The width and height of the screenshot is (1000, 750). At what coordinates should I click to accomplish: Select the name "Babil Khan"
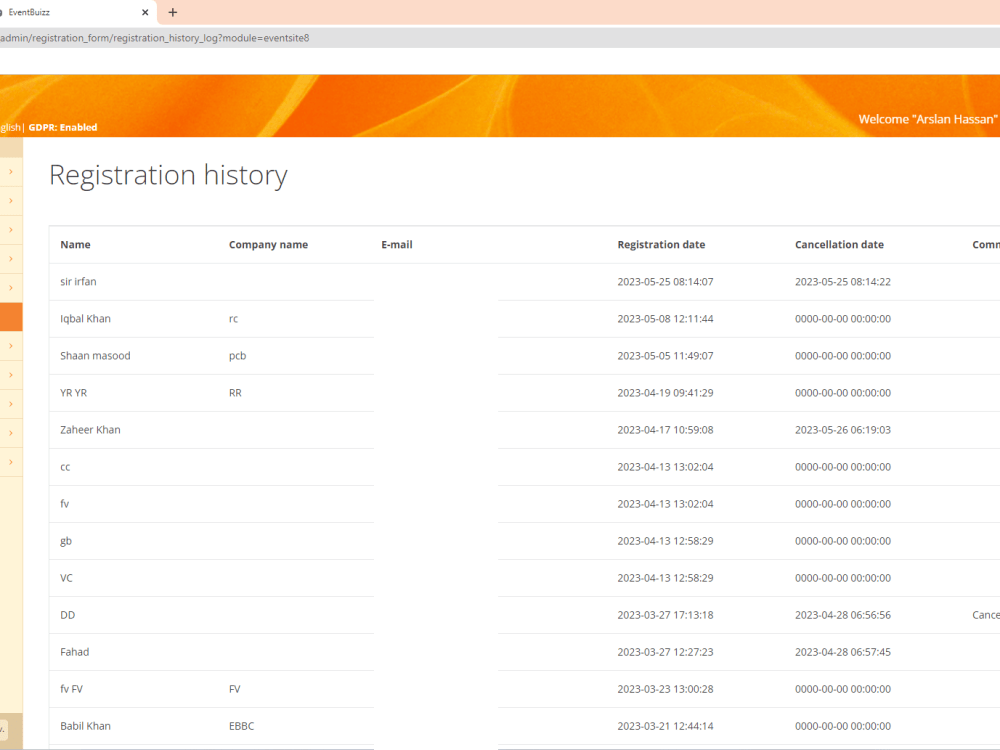85,726
